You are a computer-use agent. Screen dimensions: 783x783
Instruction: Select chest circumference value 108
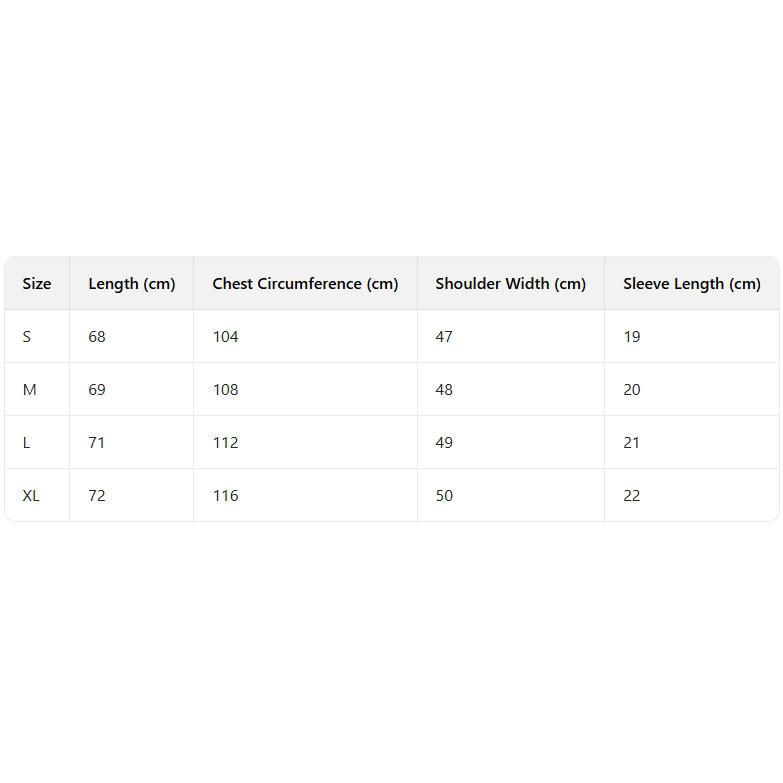(x=226, y=390)
